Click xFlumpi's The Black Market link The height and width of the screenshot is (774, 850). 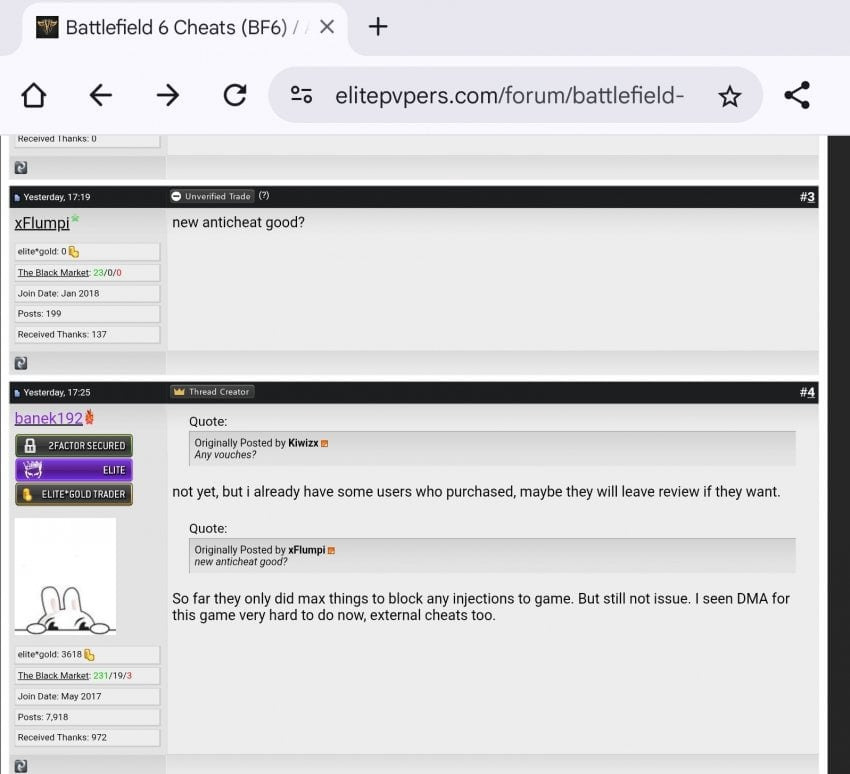pos(53,273)
